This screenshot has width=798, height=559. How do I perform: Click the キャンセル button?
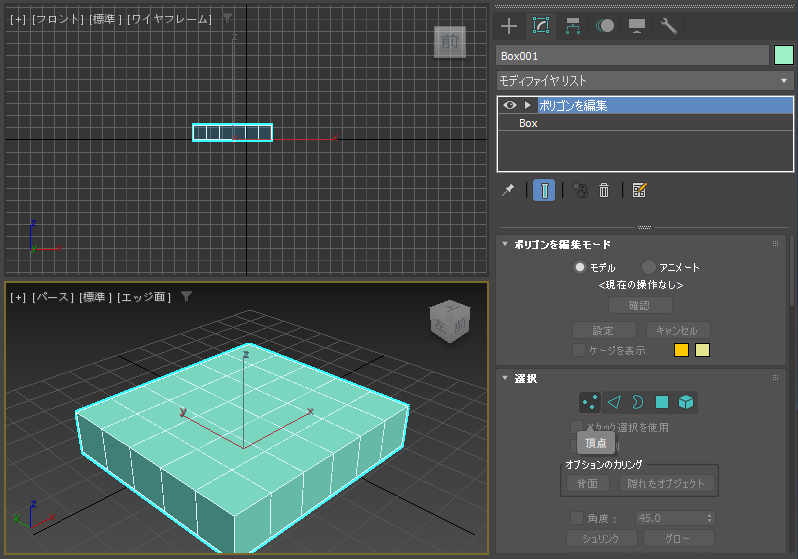coord(678,330)
